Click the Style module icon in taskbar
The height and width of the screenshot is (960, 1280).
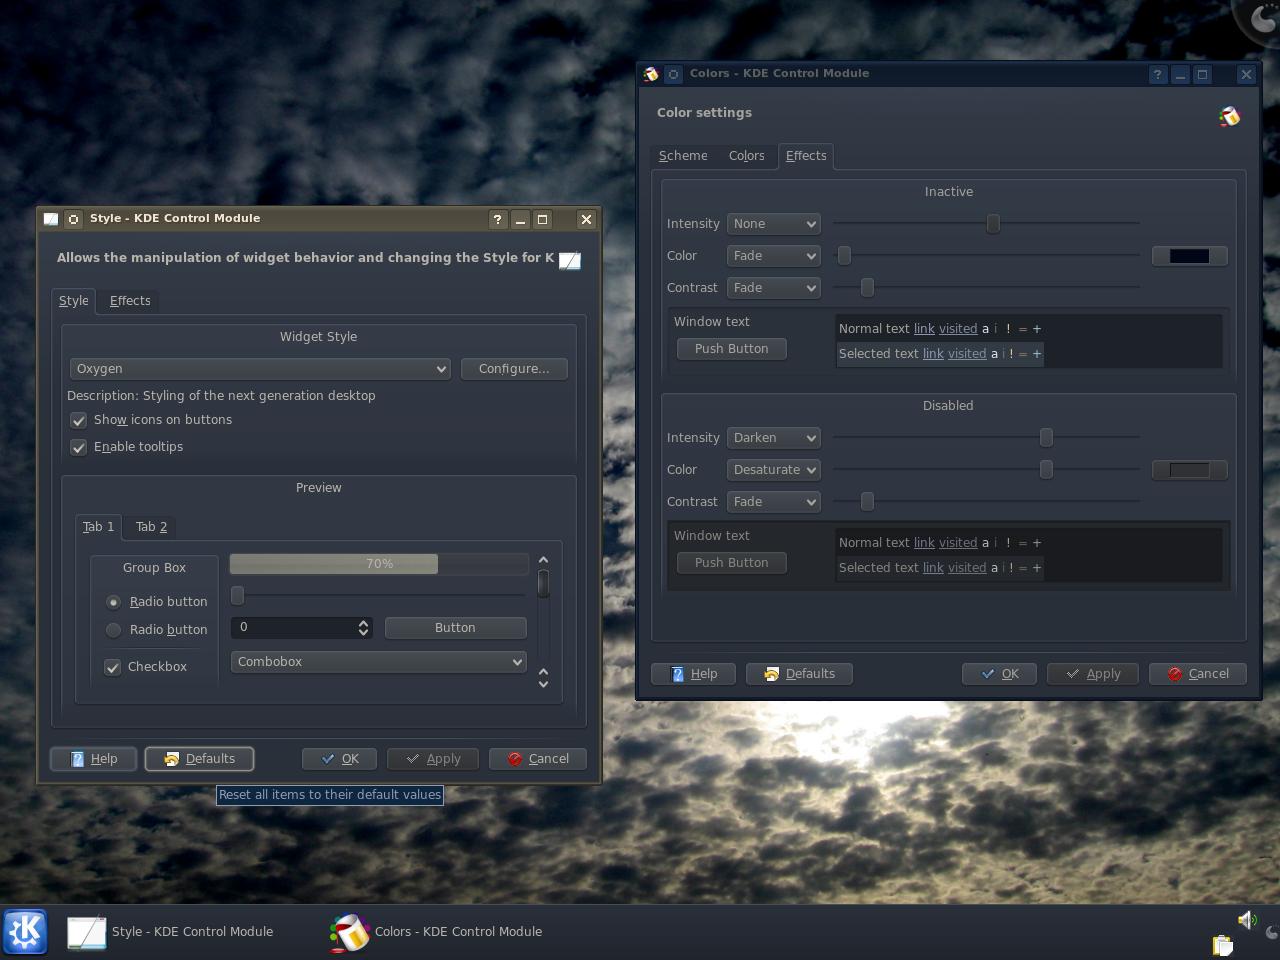(x=86, y=932)
